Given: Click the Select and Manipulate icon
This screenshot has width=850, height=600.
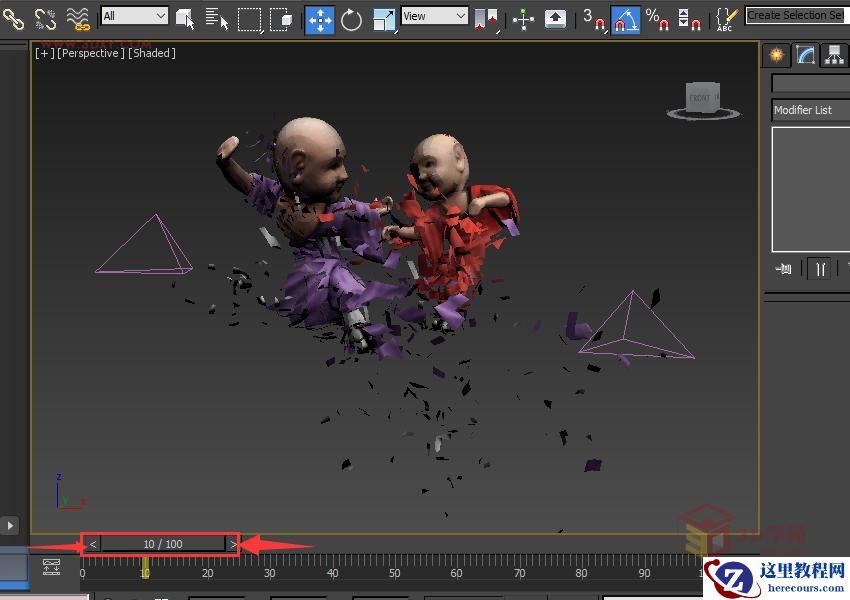Looking at the screenshot, I should pyautogui.click(x=523, y=18).
